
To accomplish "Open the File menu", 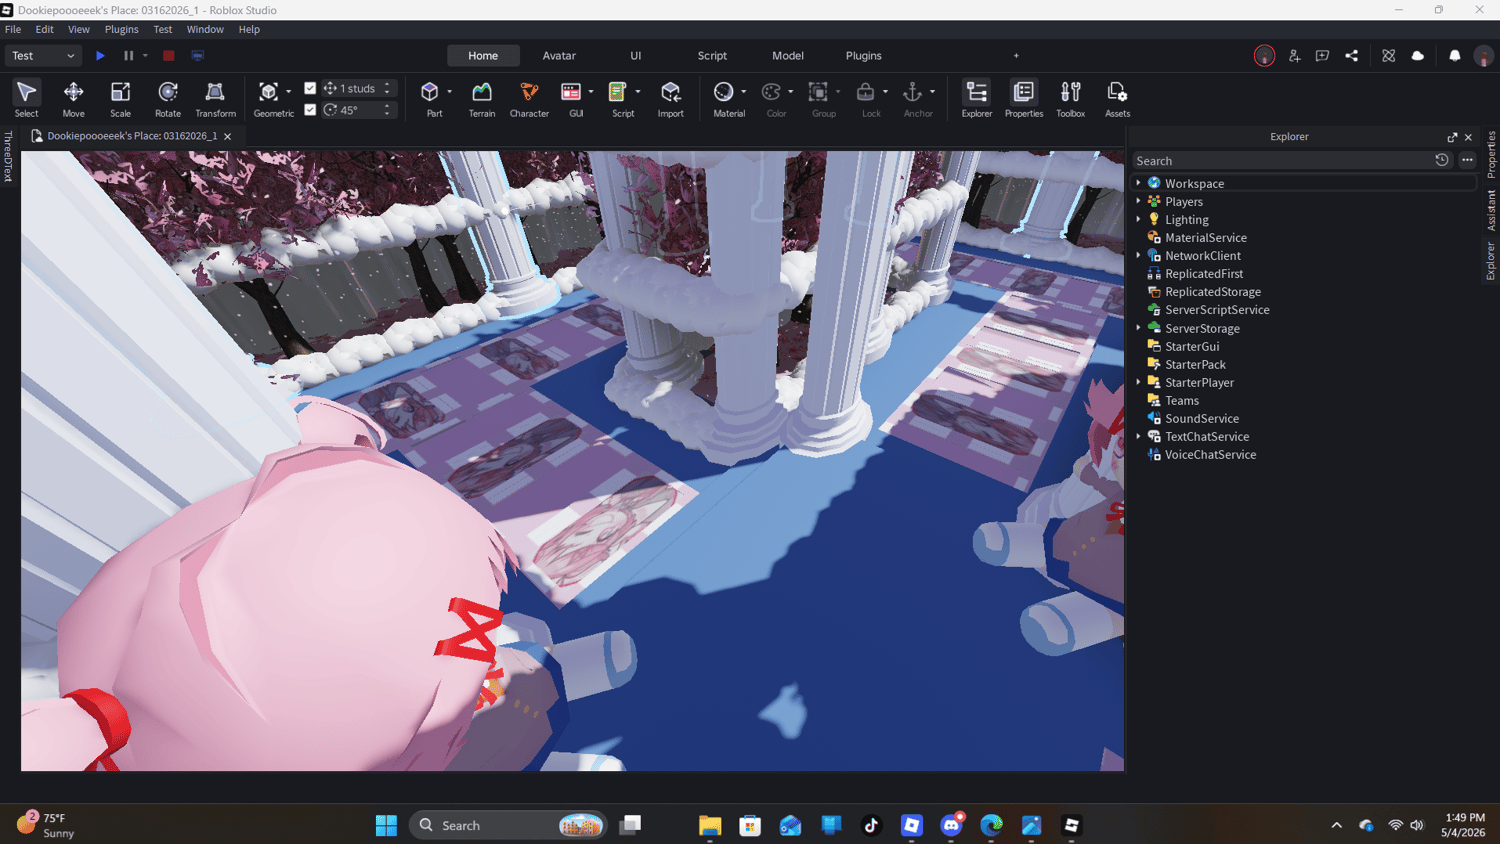I will (13, 30).
